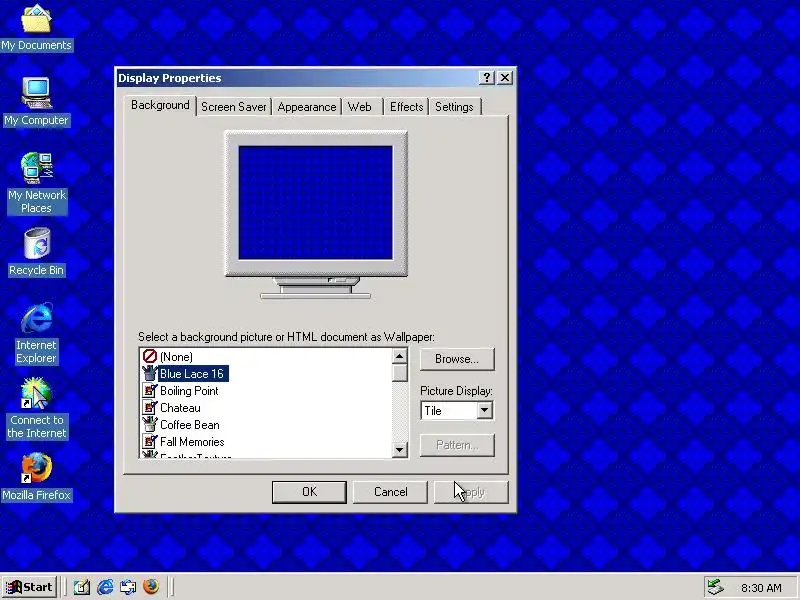Launch Mozilla Firefox desktop shortcut
800x600 pixels.
36,477
